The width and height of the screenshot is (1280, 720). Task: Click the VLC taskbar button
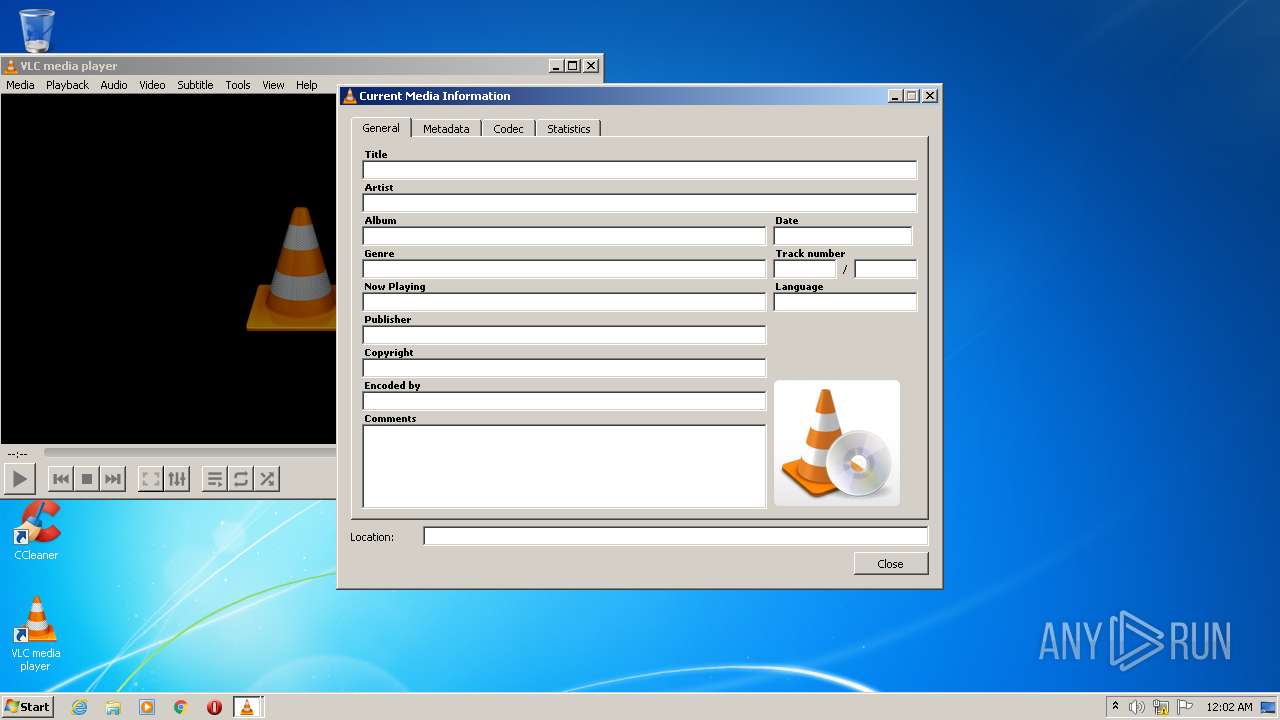coord(247,707)
